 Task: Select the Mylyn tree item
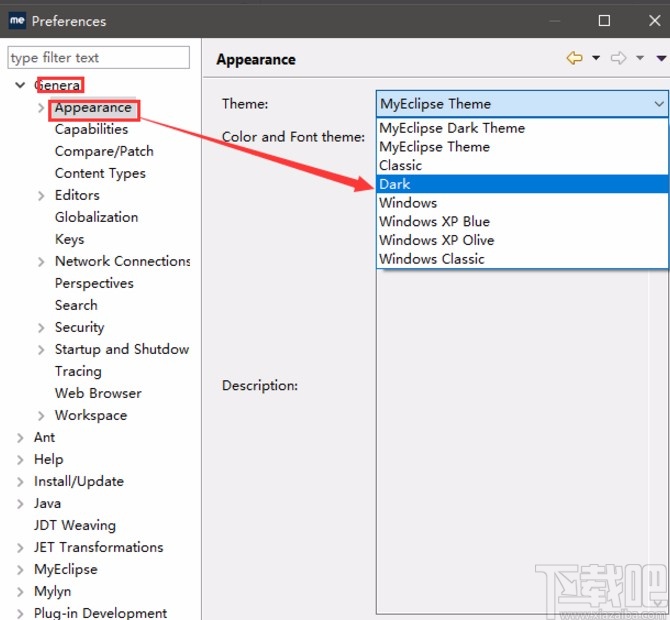[x=53, y=592]
